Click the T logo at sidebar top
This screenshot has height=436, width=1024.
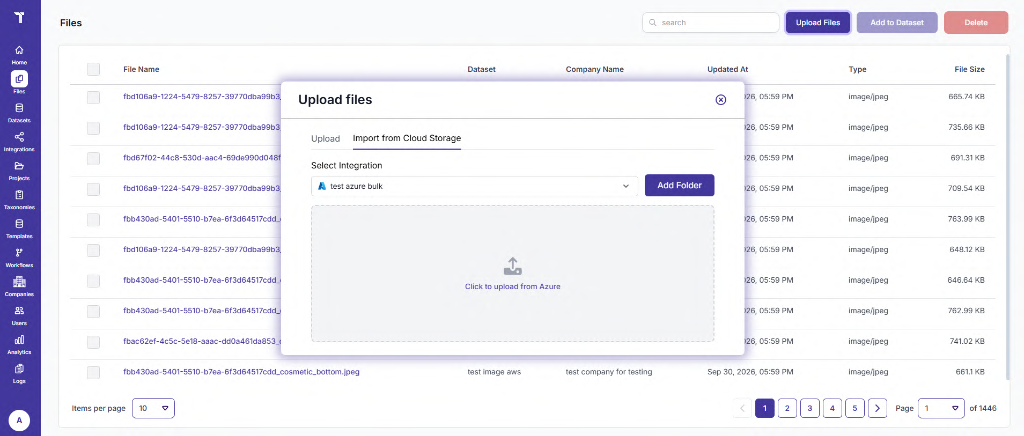pyautogui.click(x=20, y=18)
